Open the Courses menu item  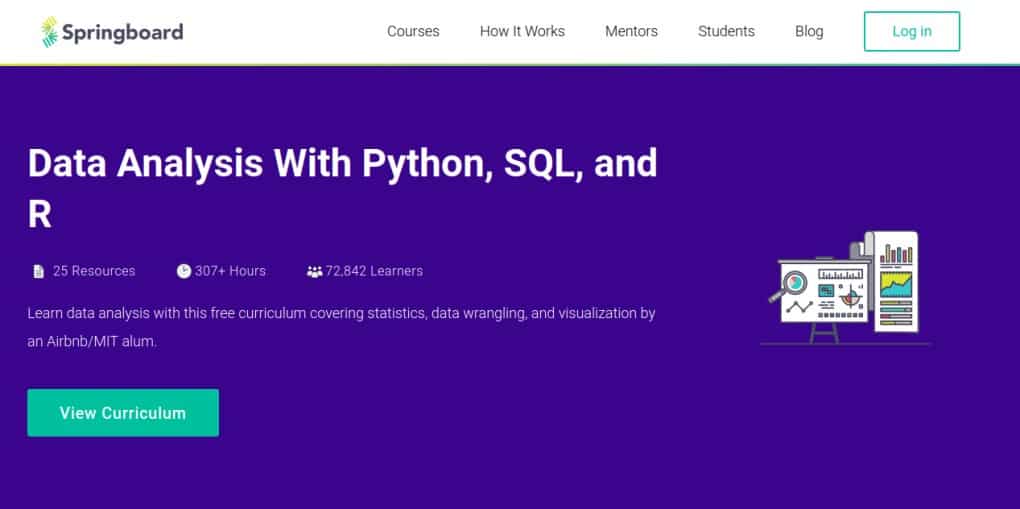point(413,31)
